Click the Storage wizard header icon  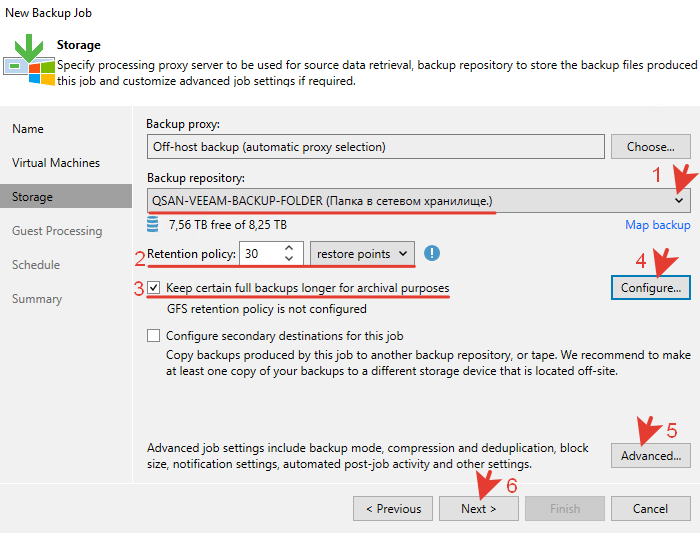tap(28, 61)
